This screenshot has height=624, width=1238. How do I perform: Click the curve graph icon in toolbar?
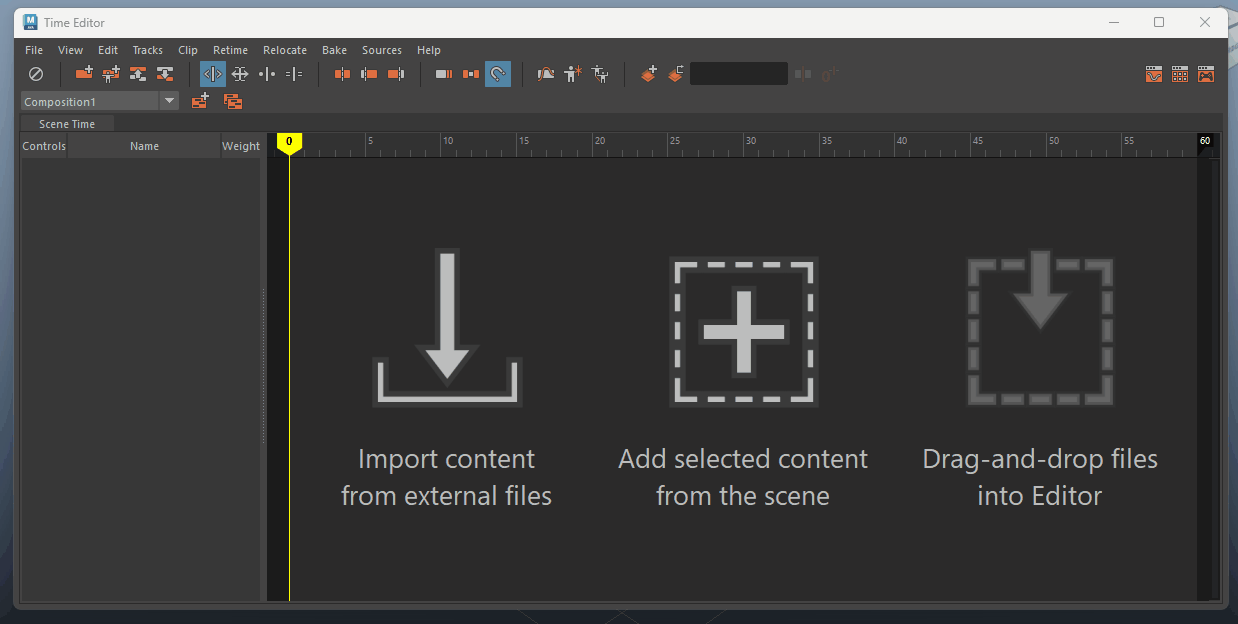click(545, 74)
